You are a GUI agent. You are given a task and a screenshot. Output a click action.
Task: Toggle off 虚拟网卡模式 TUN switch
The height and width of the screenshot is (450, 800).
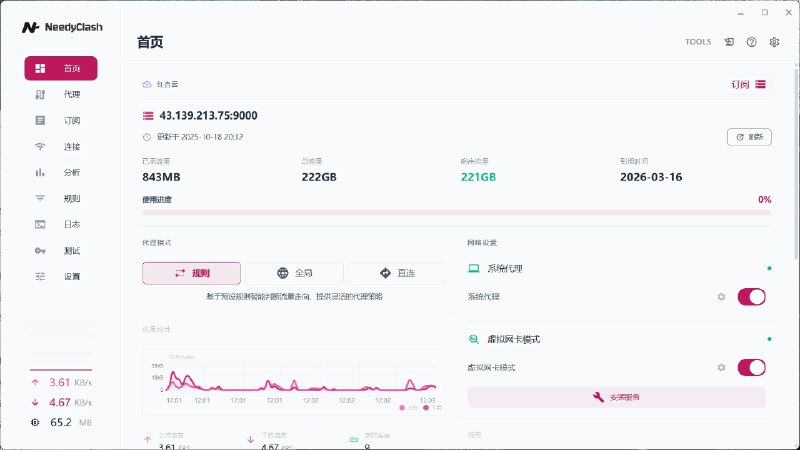pyautogui.click(x=751, y=368)
